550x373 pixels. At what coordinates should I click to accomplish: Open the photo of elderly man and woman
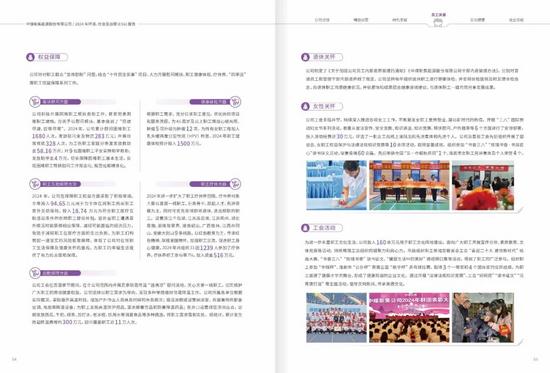(483, 318)
